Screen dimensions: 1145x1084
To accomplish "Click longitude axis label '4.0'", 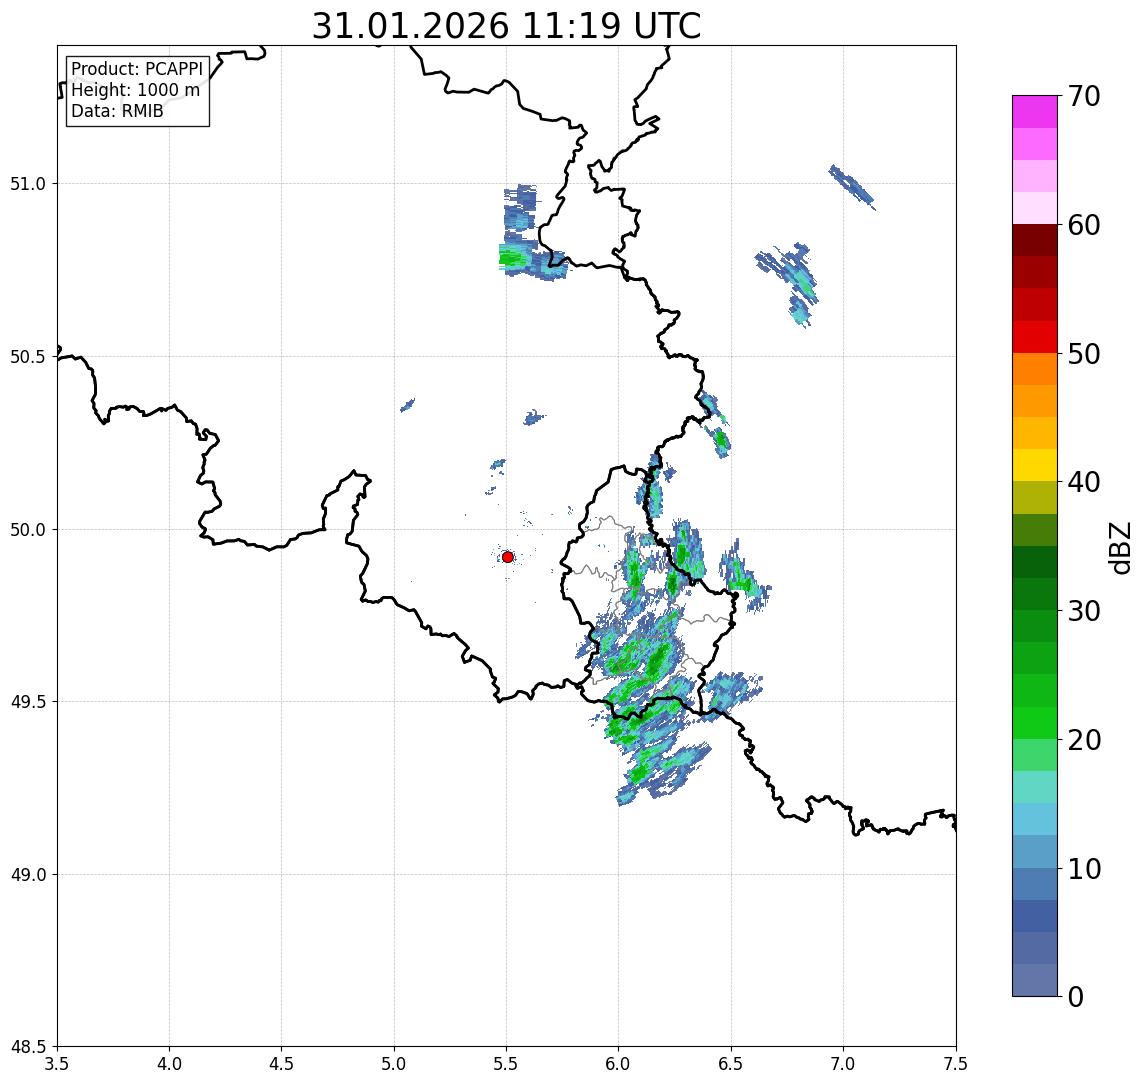I will click(x=169, y=1064).
